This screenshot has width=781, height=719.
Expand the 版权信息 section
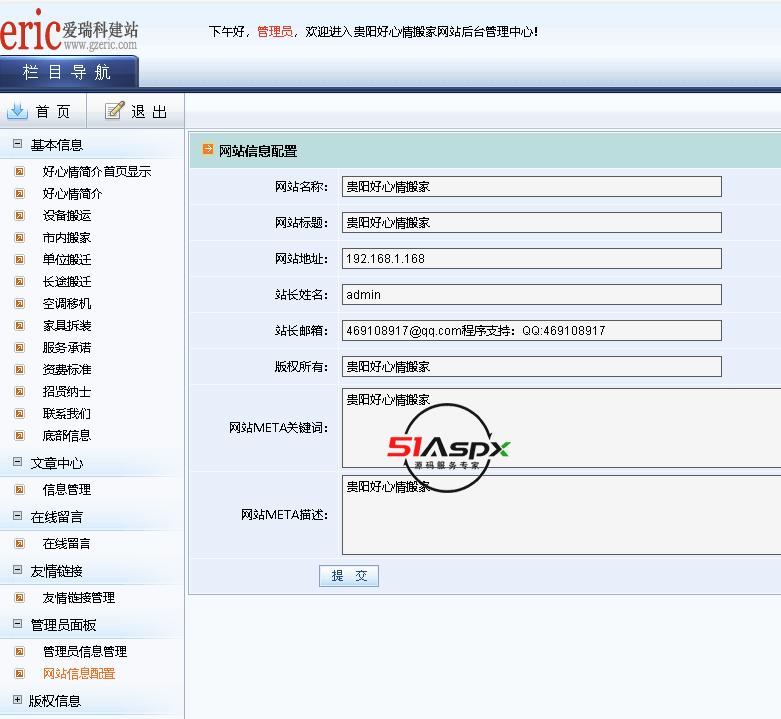17,700
